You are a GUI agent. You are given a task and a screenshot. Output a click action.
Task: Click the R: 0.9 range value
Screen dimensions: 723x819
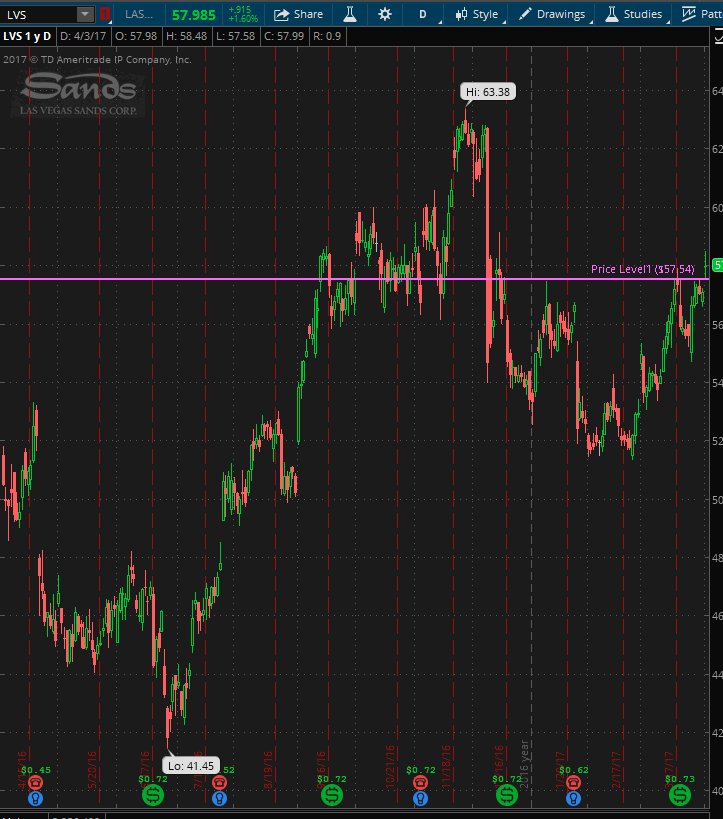tap(327, 36)
